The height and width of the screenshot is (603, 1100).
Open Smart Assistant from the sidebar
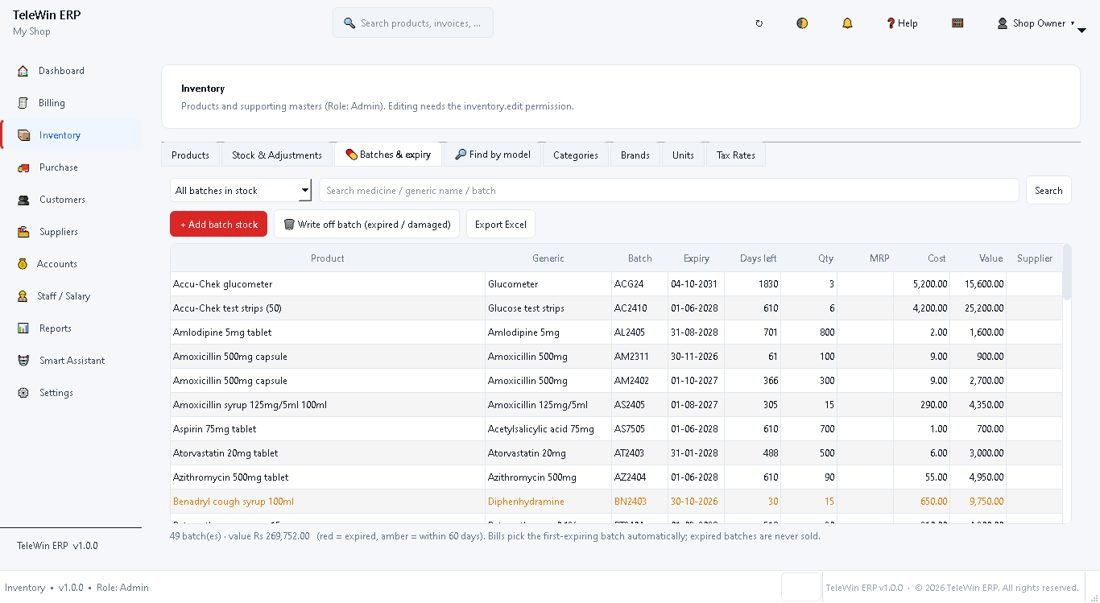coord(71,360)
